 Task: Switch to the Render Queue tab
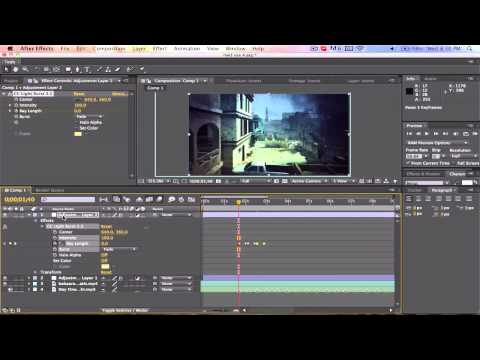click(x=50, y=190)
